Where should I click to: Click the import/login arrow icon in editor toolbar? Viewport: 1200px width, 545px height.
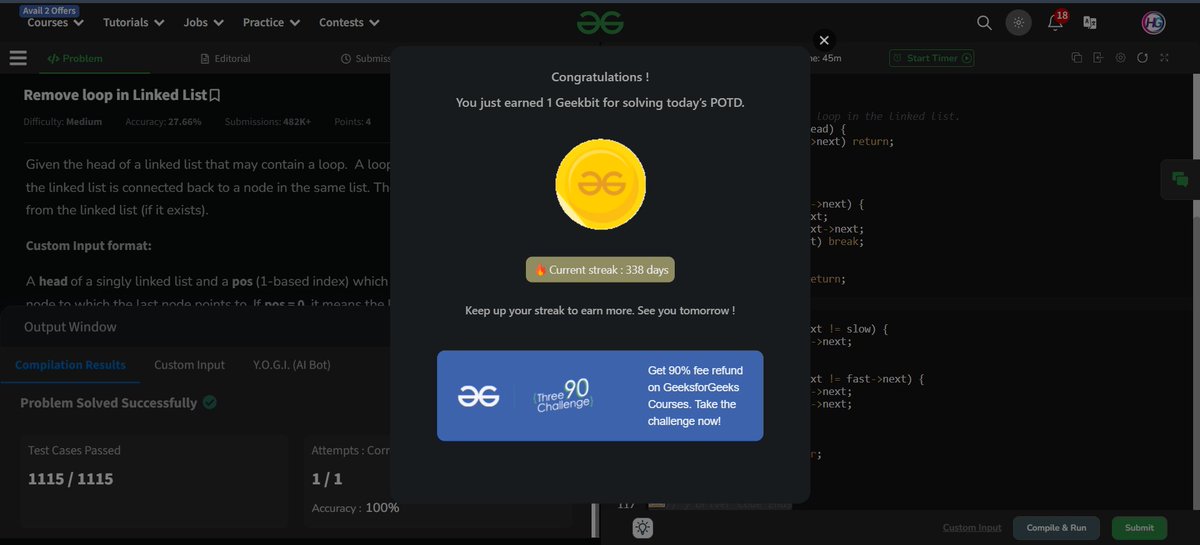point(1098,58)
